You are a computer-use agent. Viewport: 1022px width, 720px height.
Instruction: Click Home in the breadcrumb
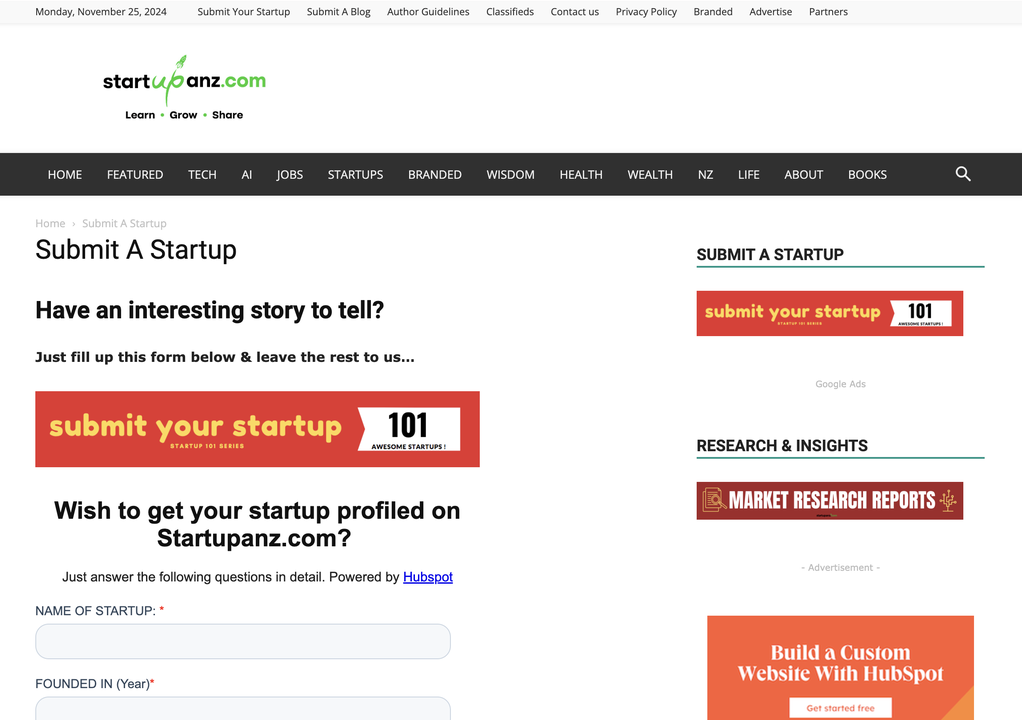[50, 223]
